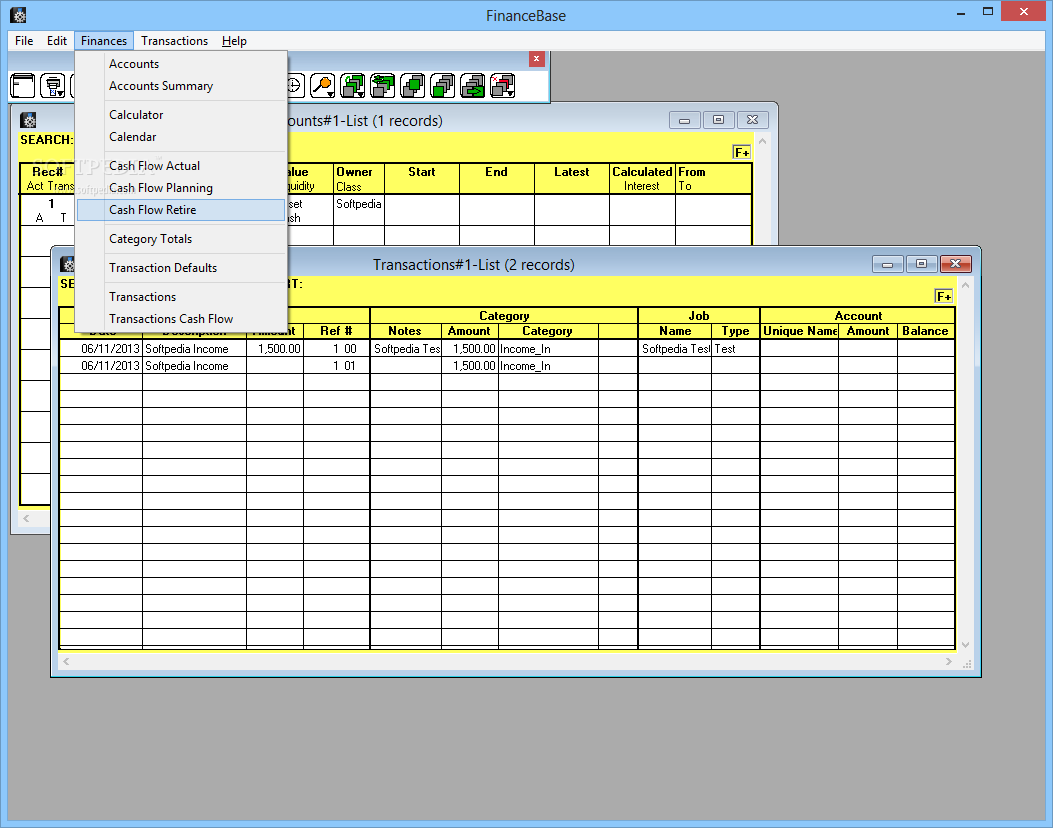Click the records icon with centered green square

click(413, 86)
